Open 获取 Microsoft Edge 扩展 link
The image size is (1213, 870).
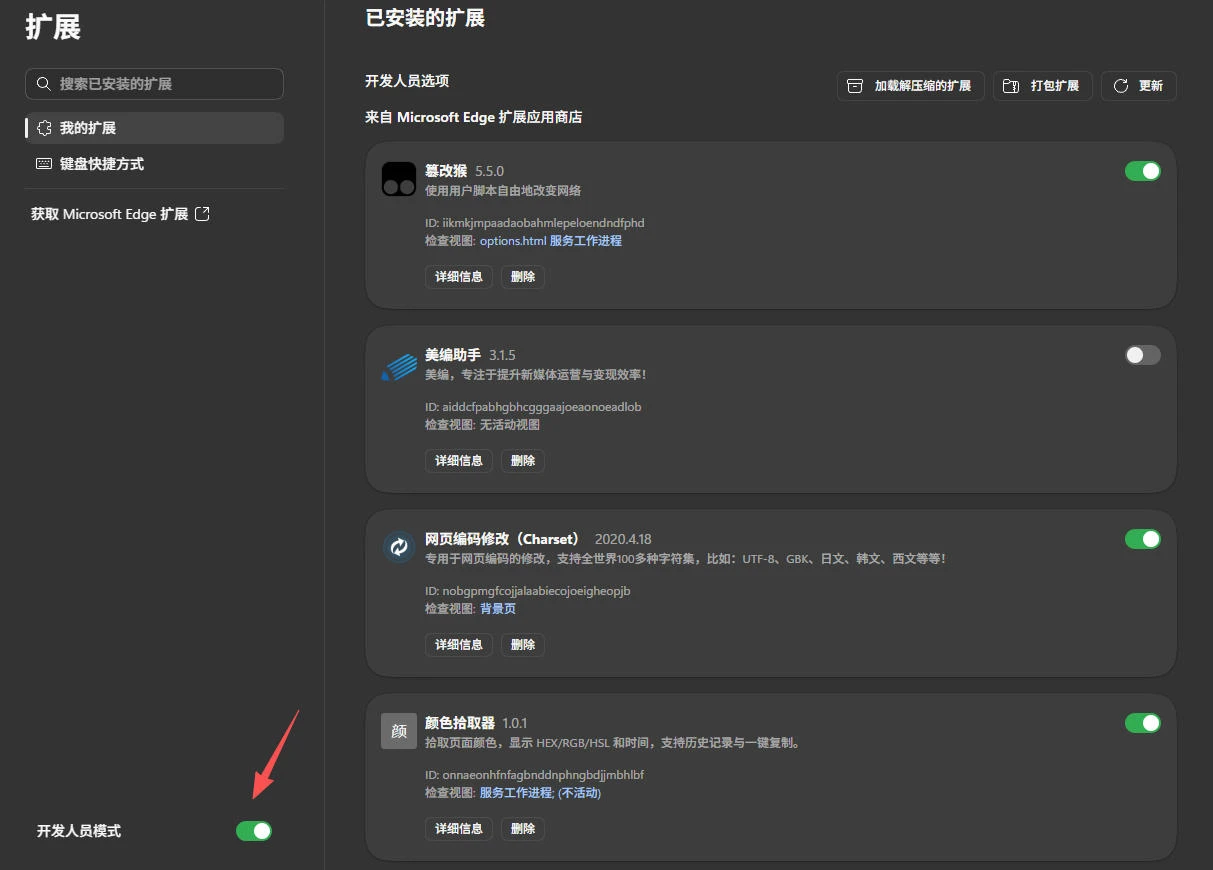pyautogui.click(x=120, y=214)
